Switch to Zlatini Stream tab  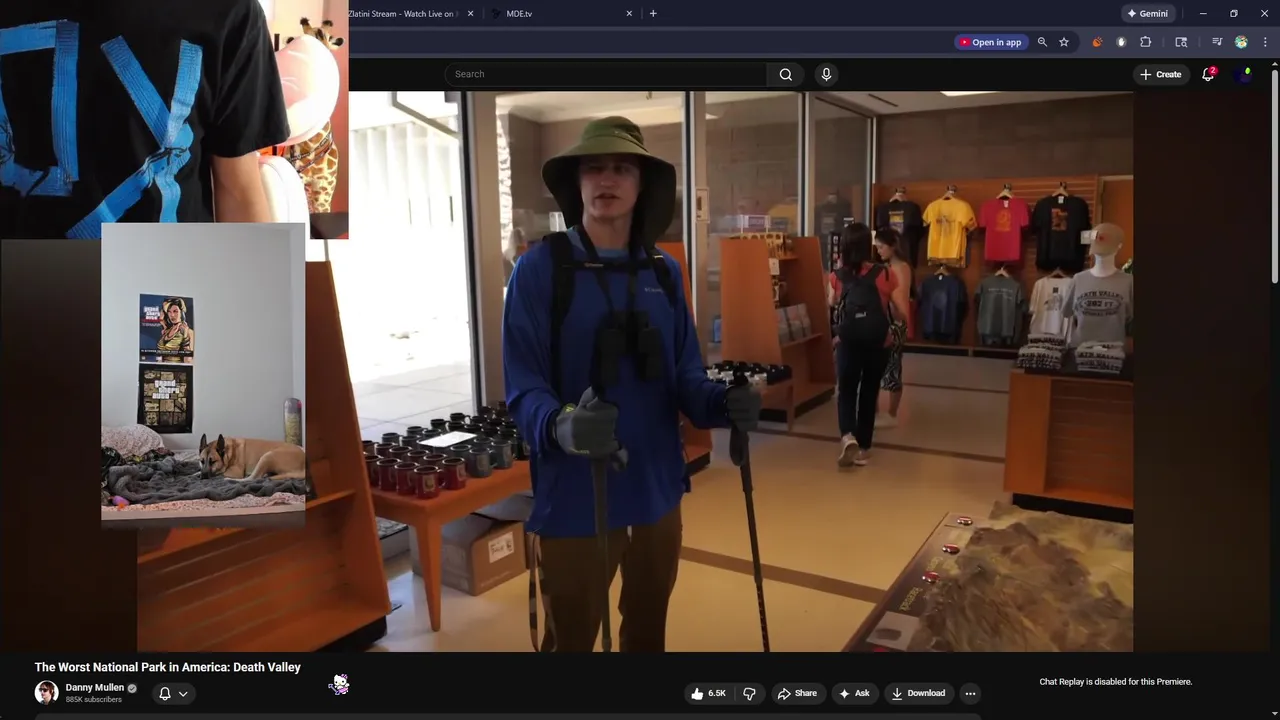point(401,13)
